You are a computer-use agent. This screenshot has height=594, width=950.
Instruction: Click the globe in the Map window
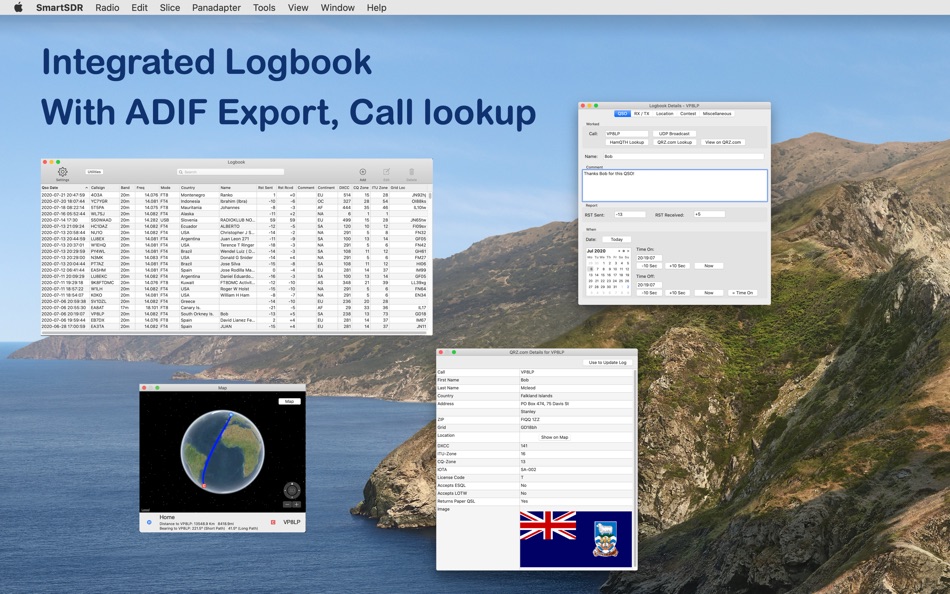[222, 452]
